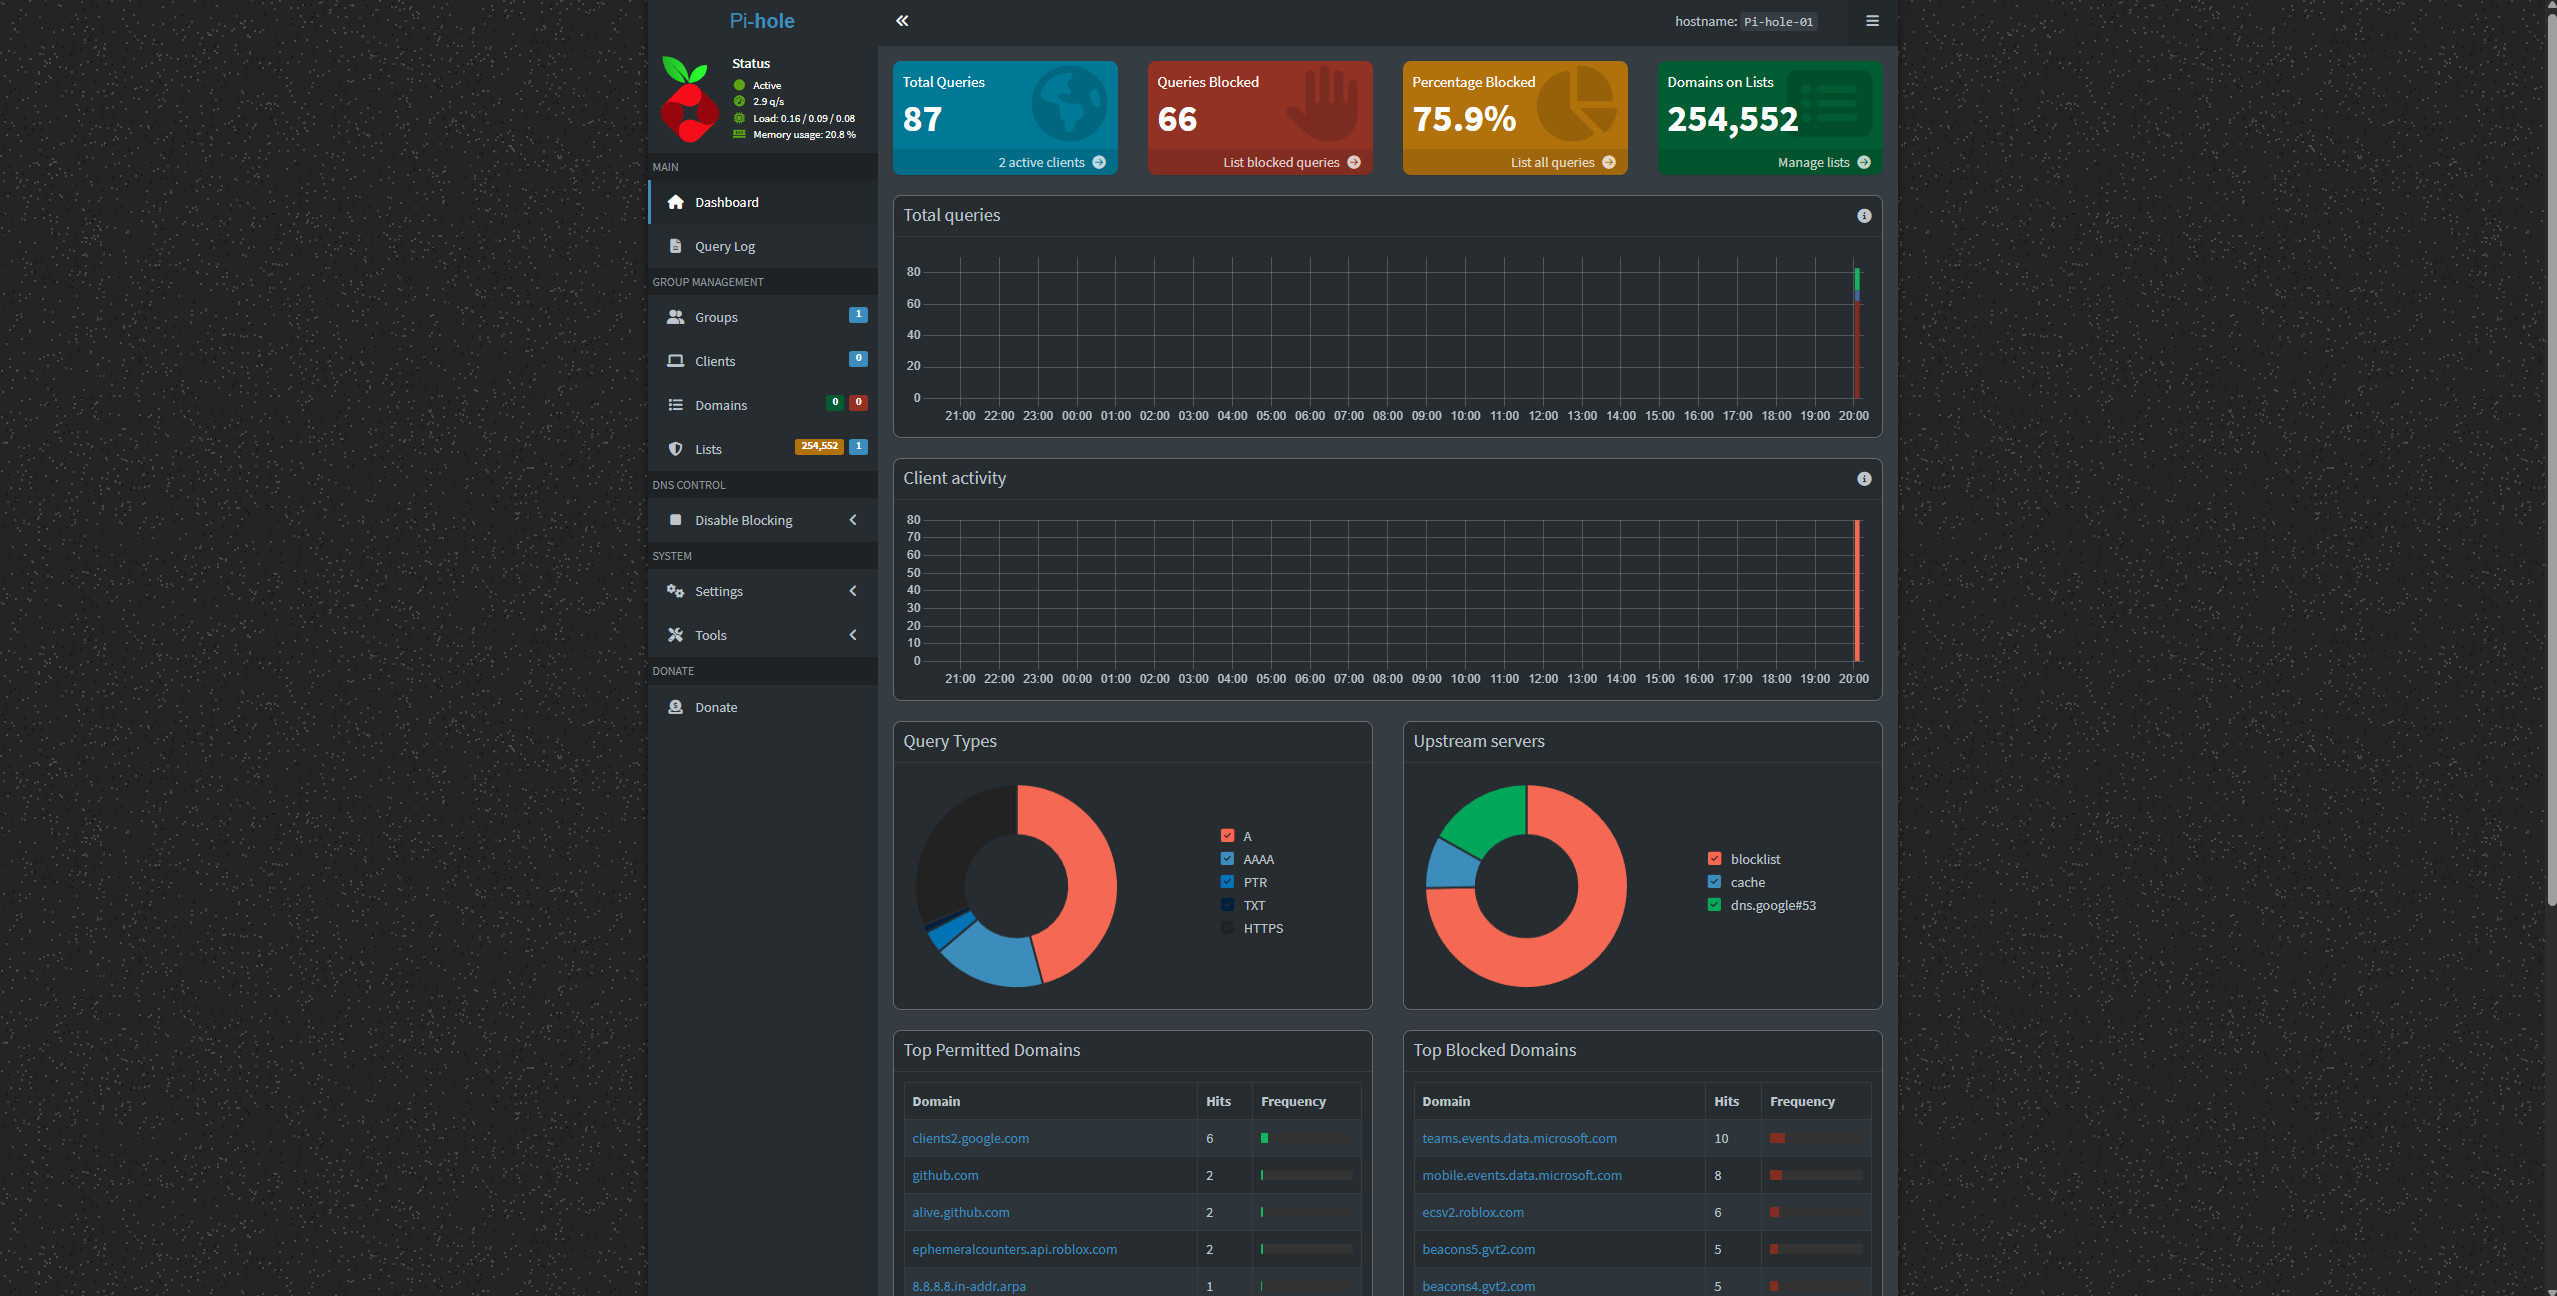Image resolution: width=2557 pixels, height=1296 pixels.
Task: Click the Groups people icon
Action: click(x=676, y=317)
